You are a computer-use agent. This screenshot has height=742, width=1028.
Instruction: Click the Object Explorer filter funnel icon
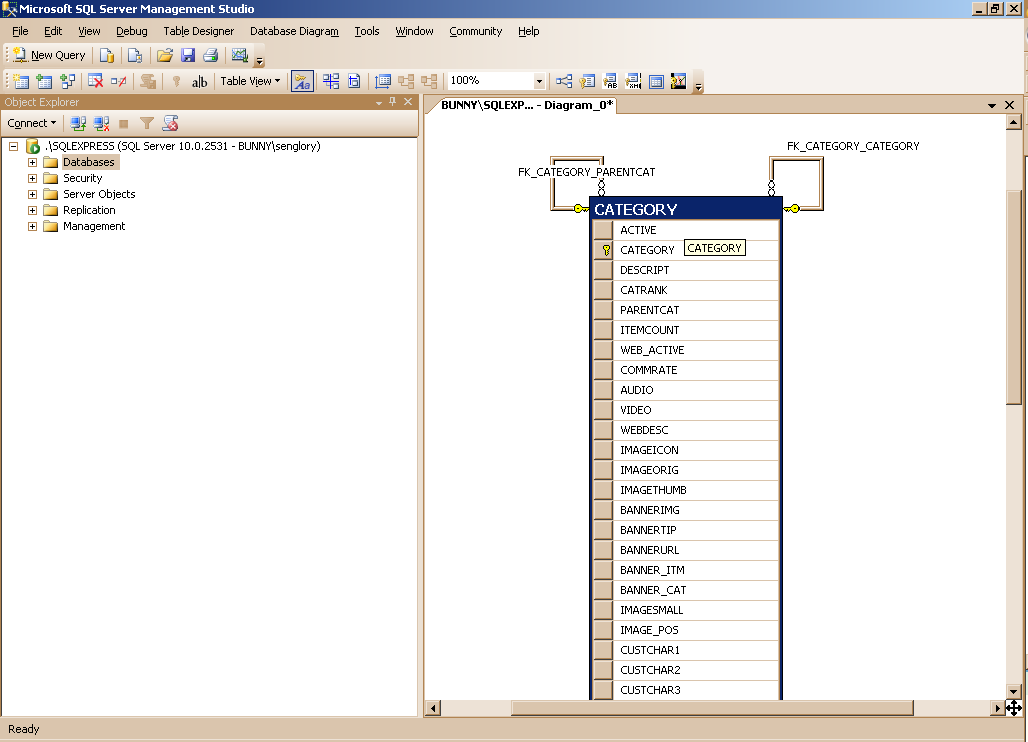pyautogui.click(x=147, y=123)
